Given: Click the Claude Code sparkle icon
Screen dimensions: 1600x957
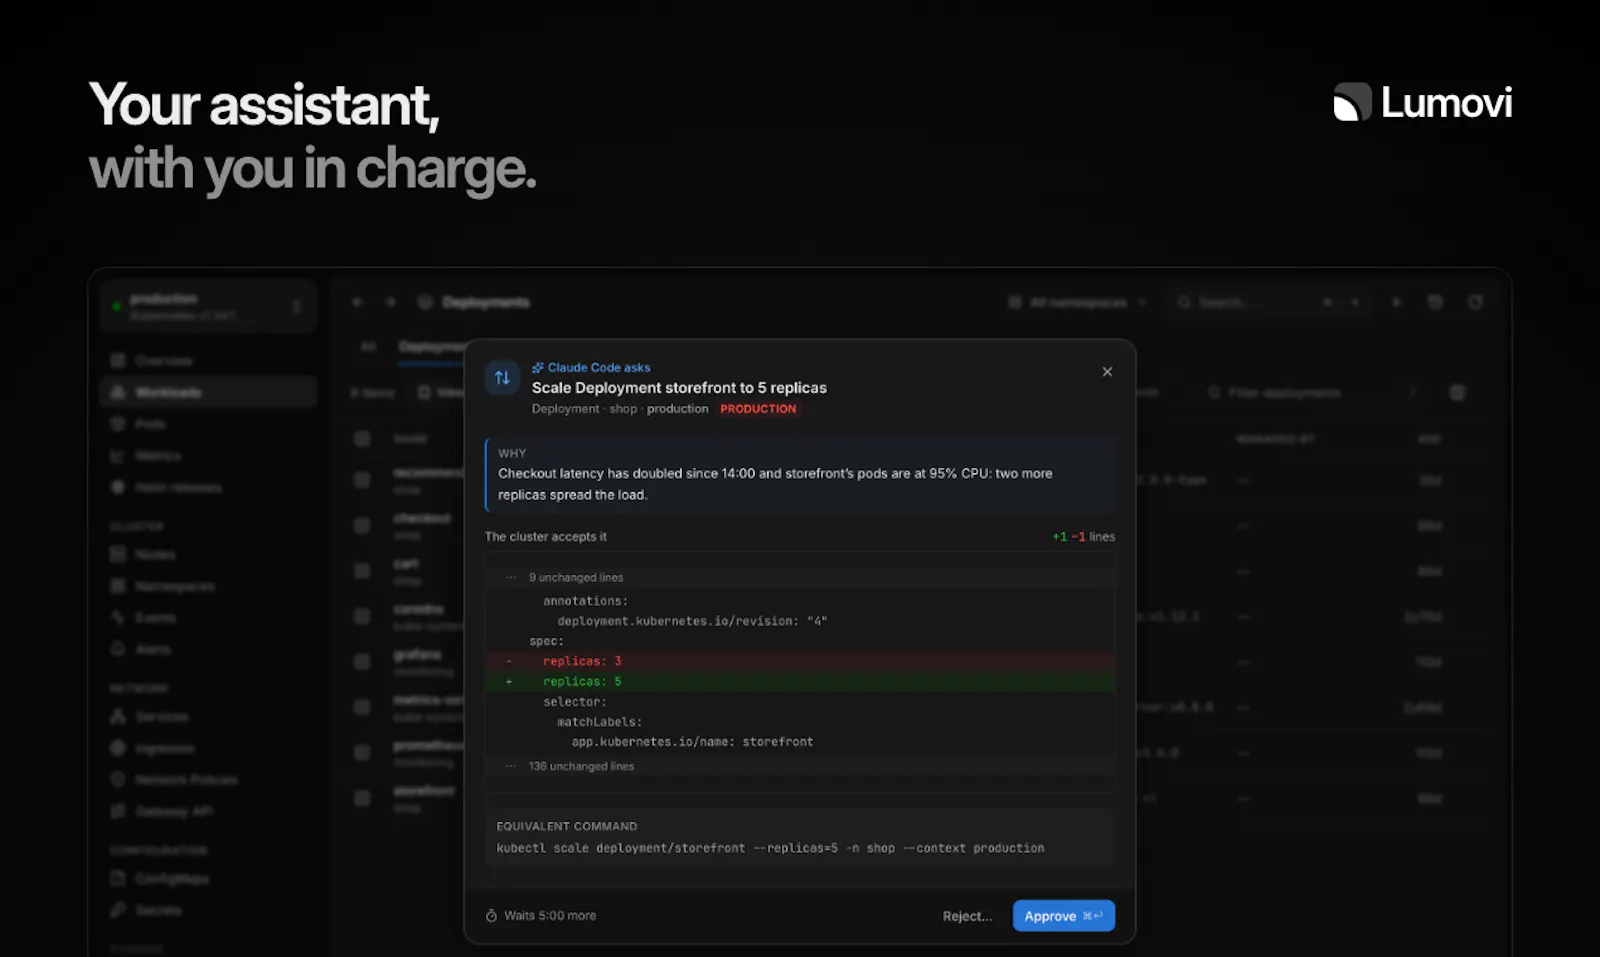Looking at the screenshot, I should [x=538, y=368].
